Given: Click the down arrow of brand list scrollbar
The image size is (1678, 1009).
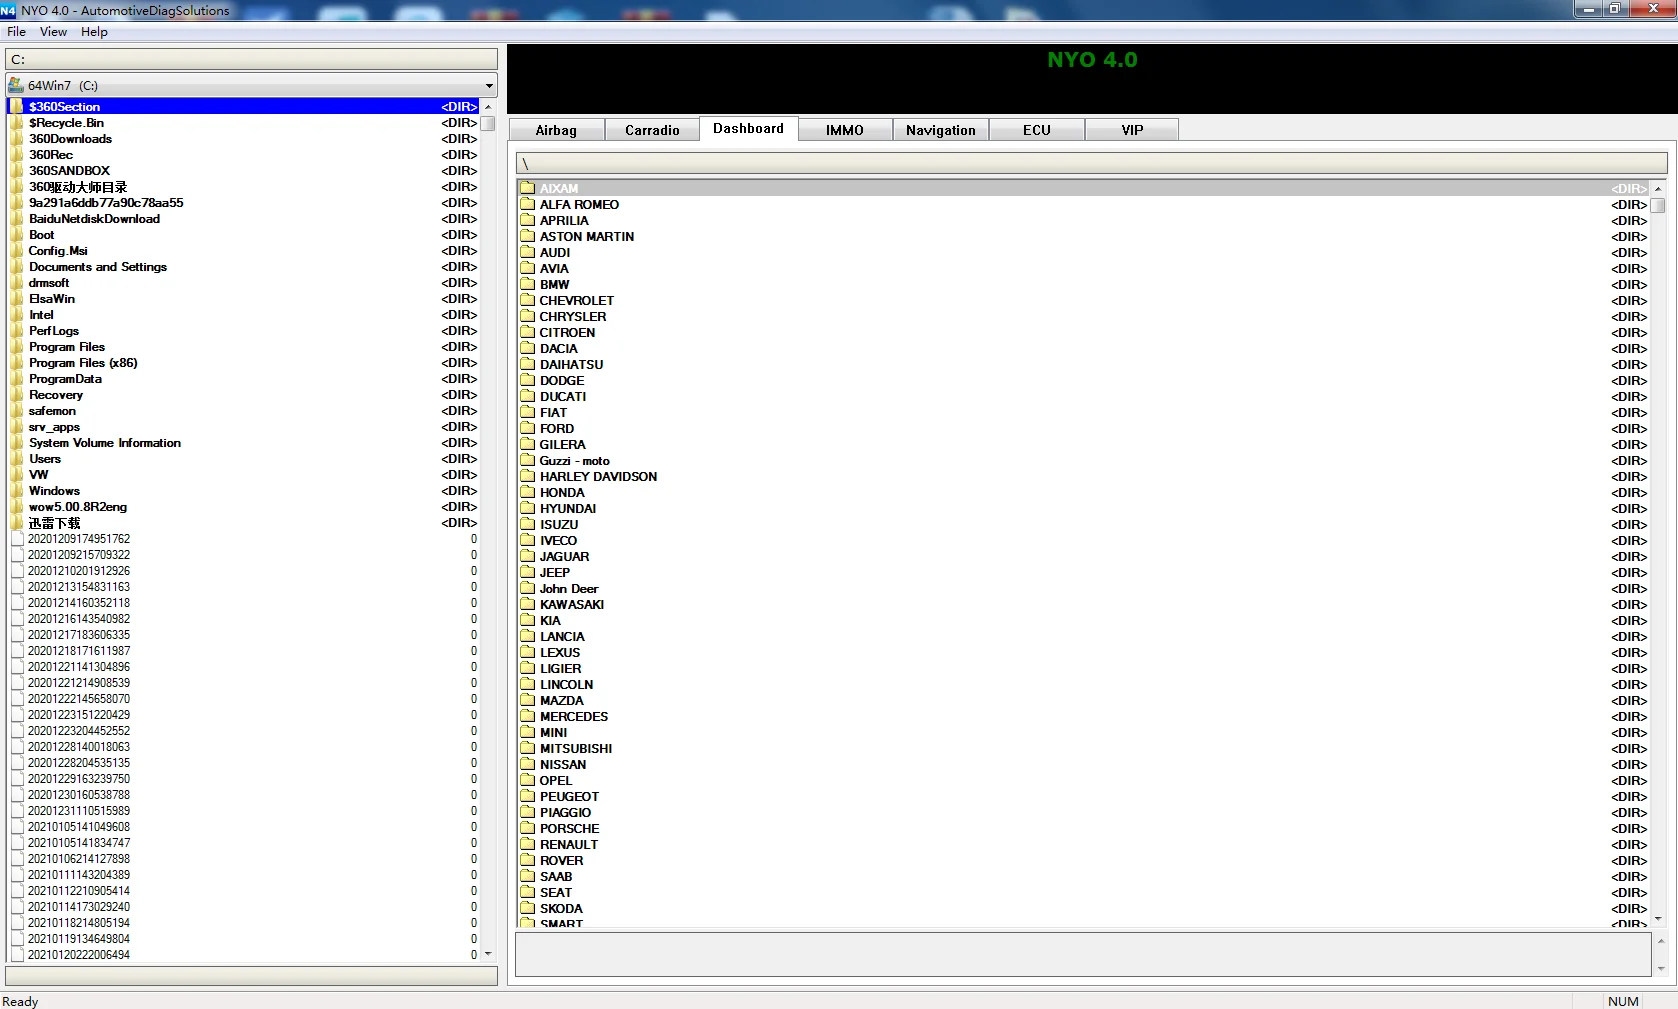Looking at the screenshot, I should click(x=1658, y=919).
